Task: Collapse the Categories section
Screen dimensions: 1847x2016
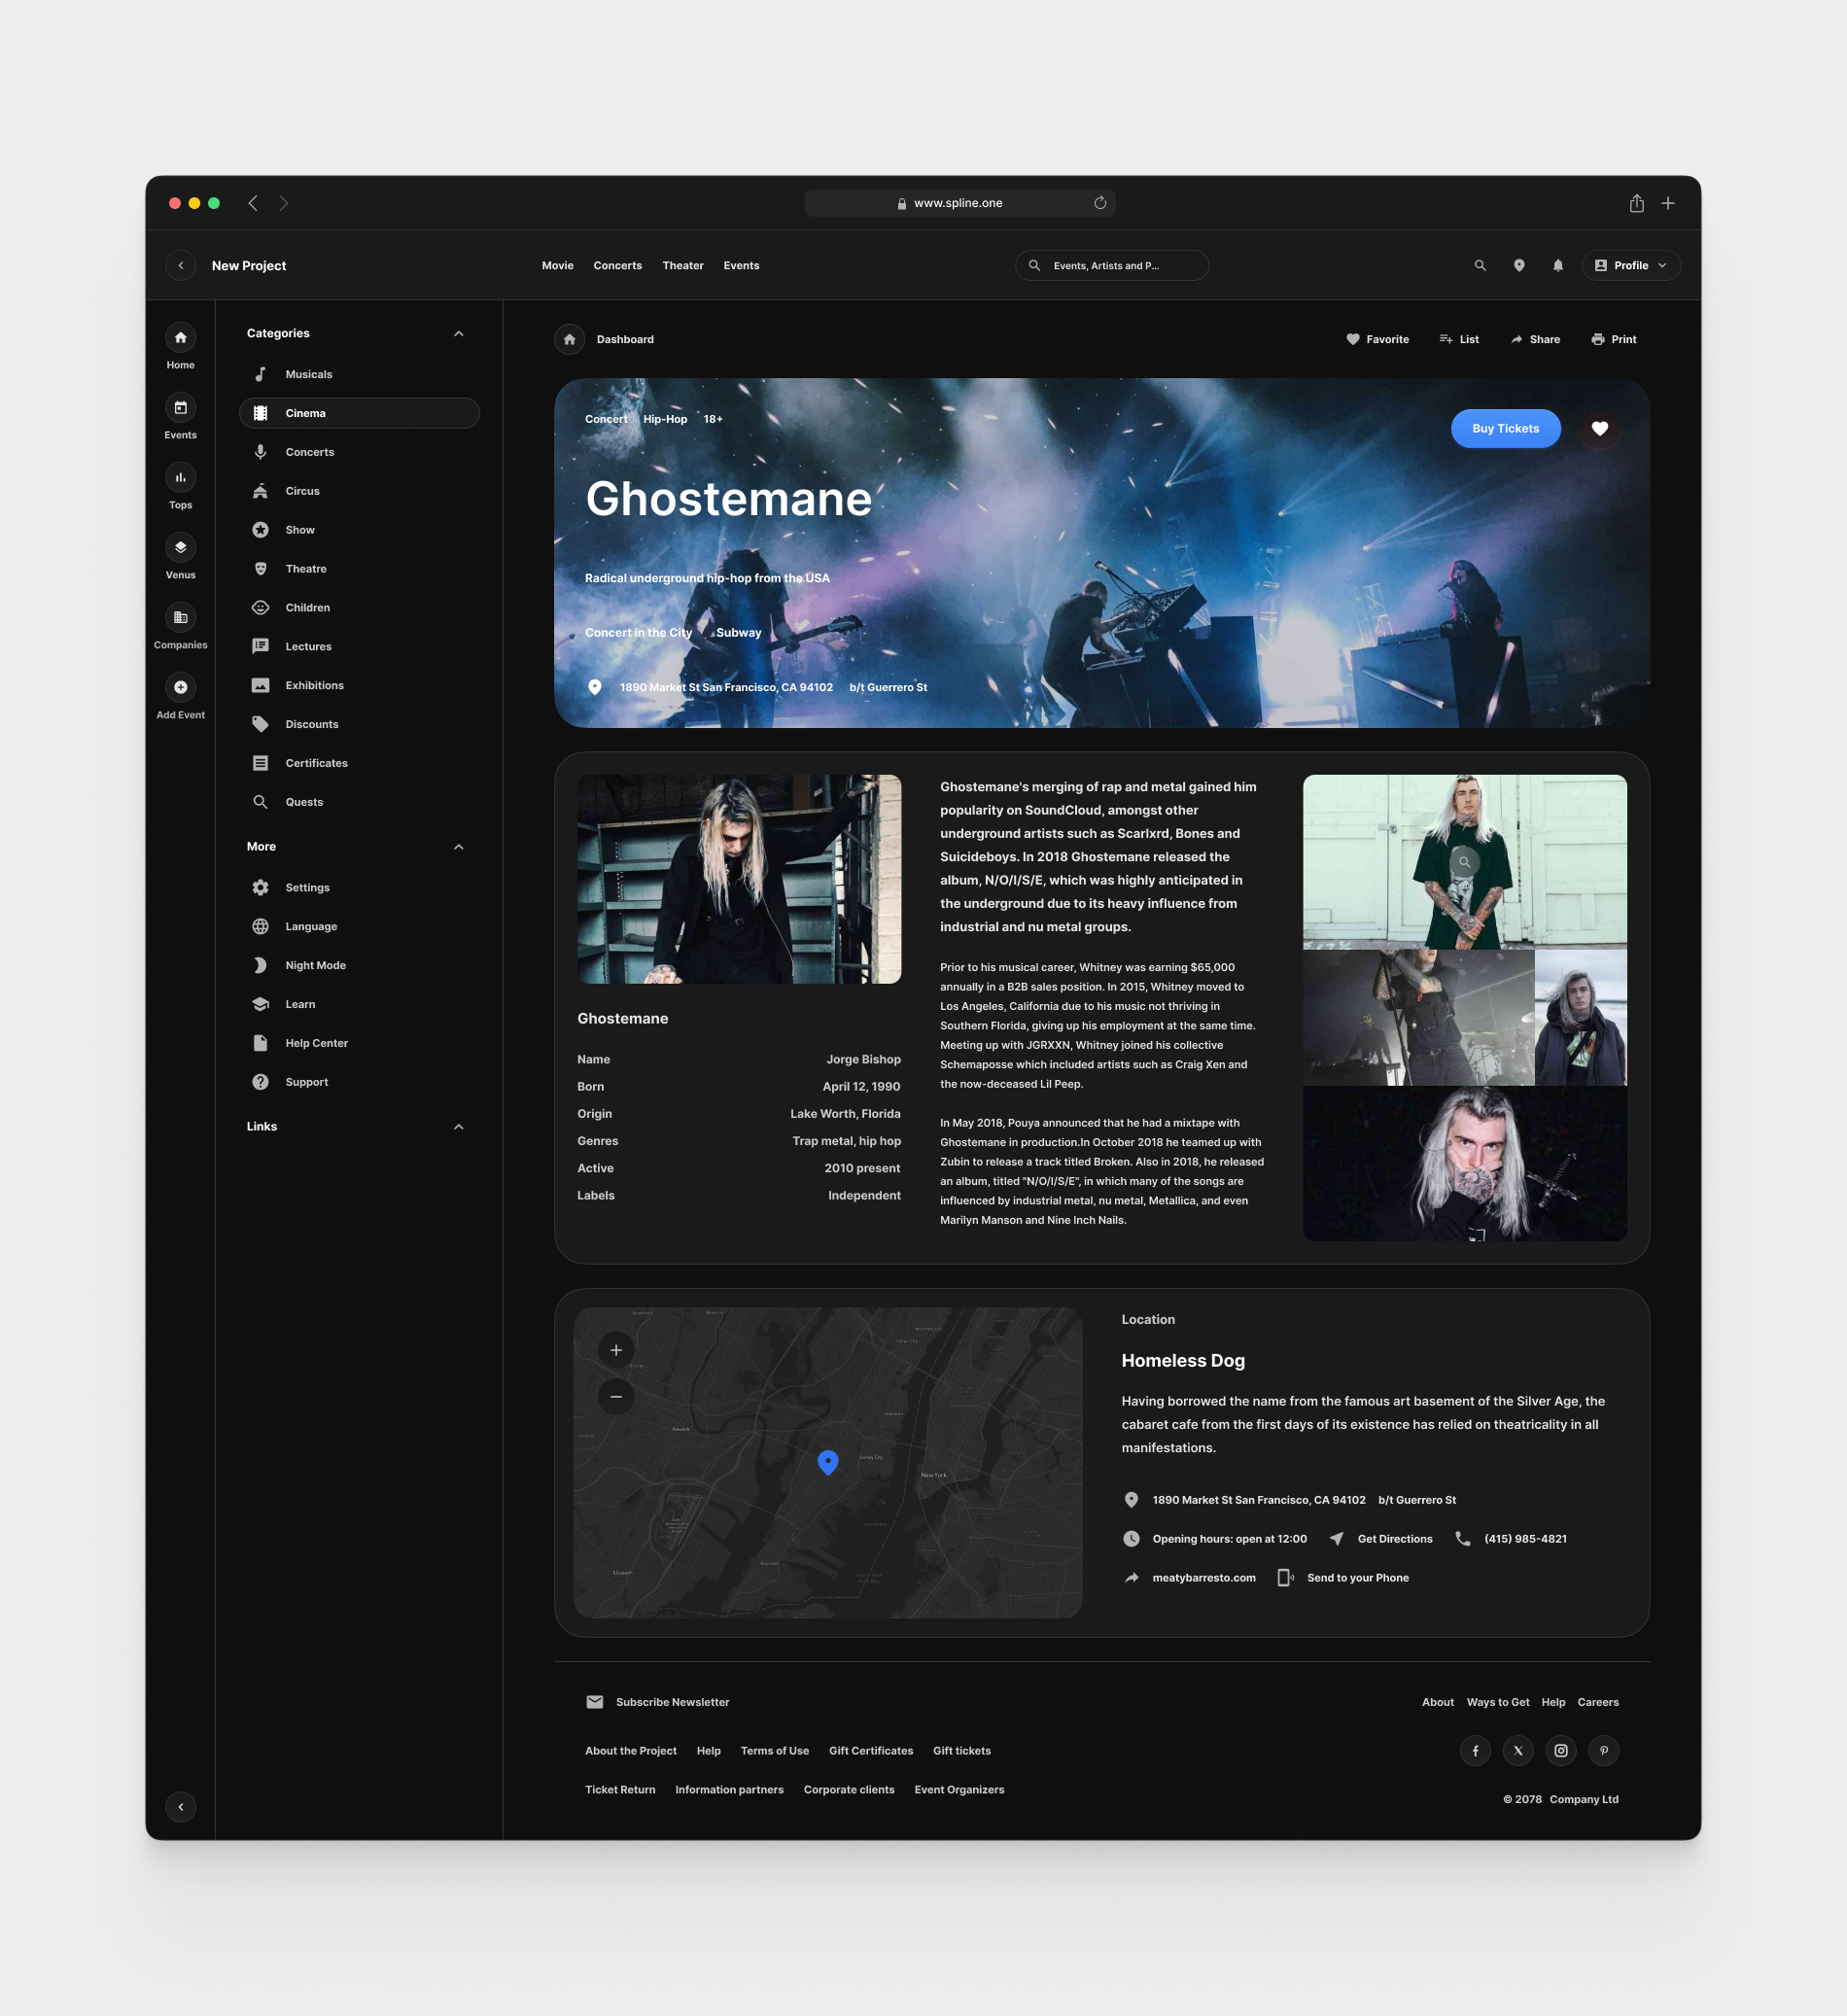Action: click(459, 334)
